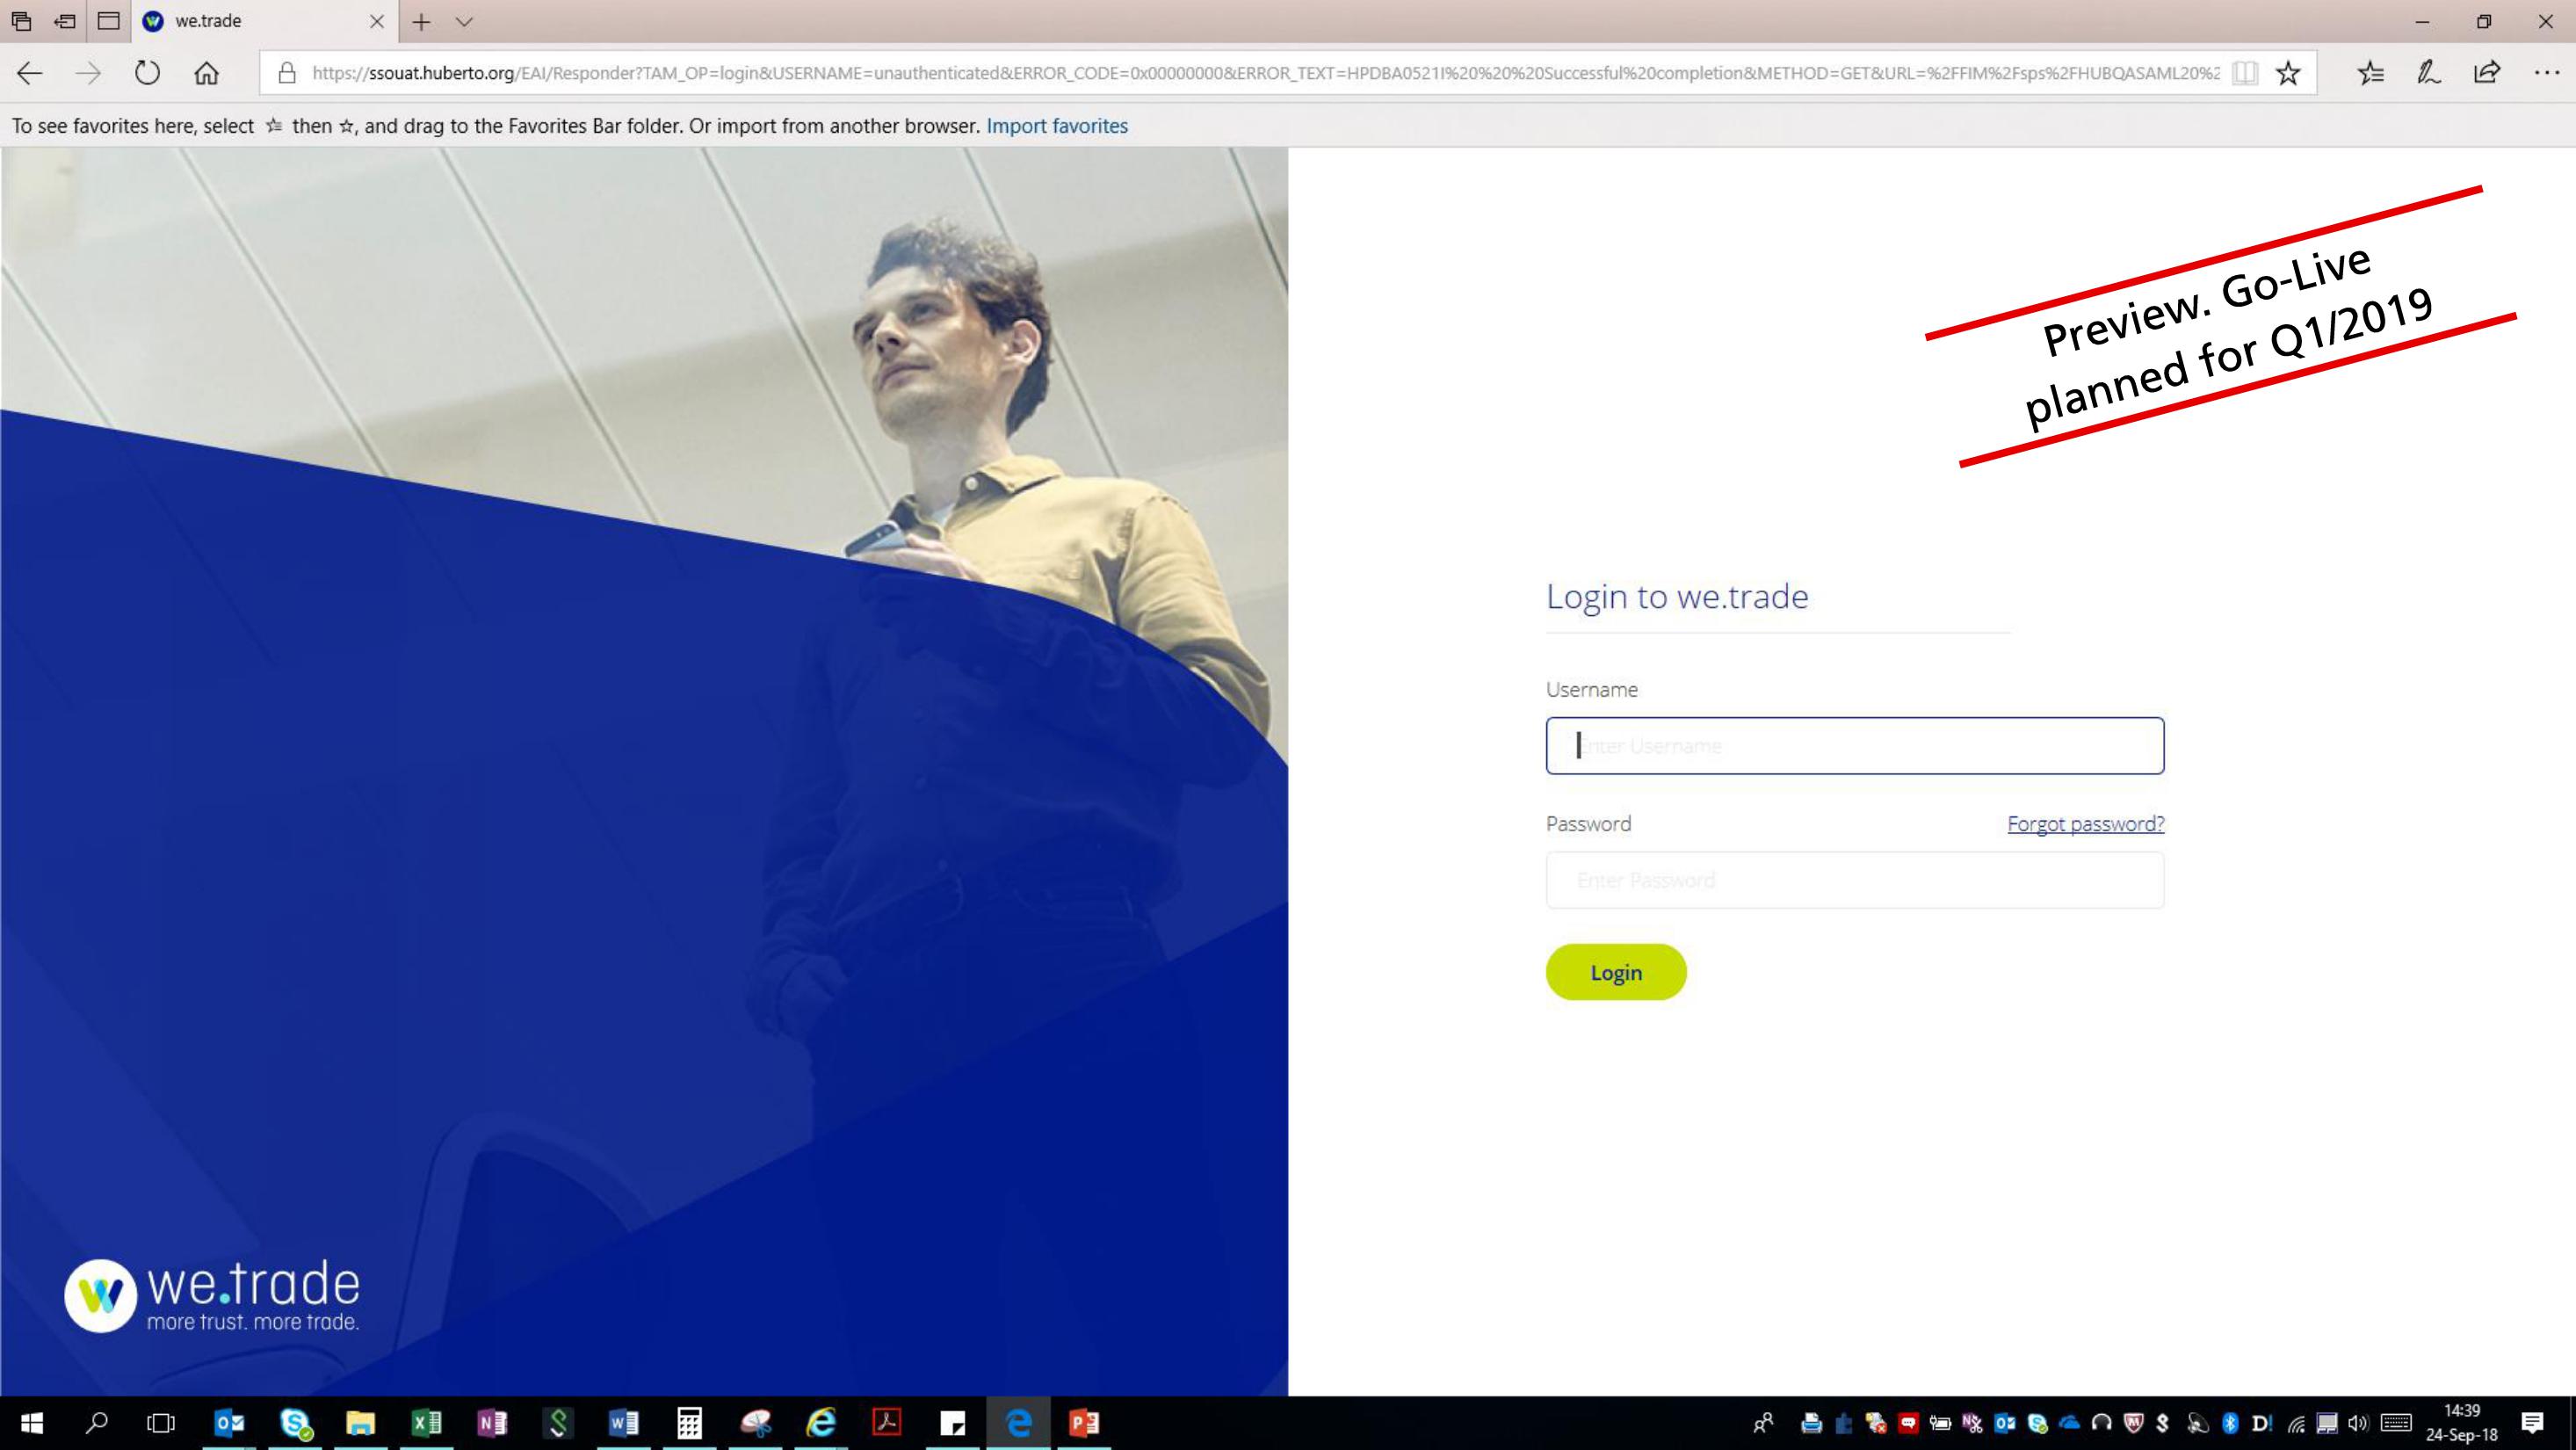Click the we.trade browser tab
The width and height of the screenshot is (2576, 1450).
[x=262, y=19]
